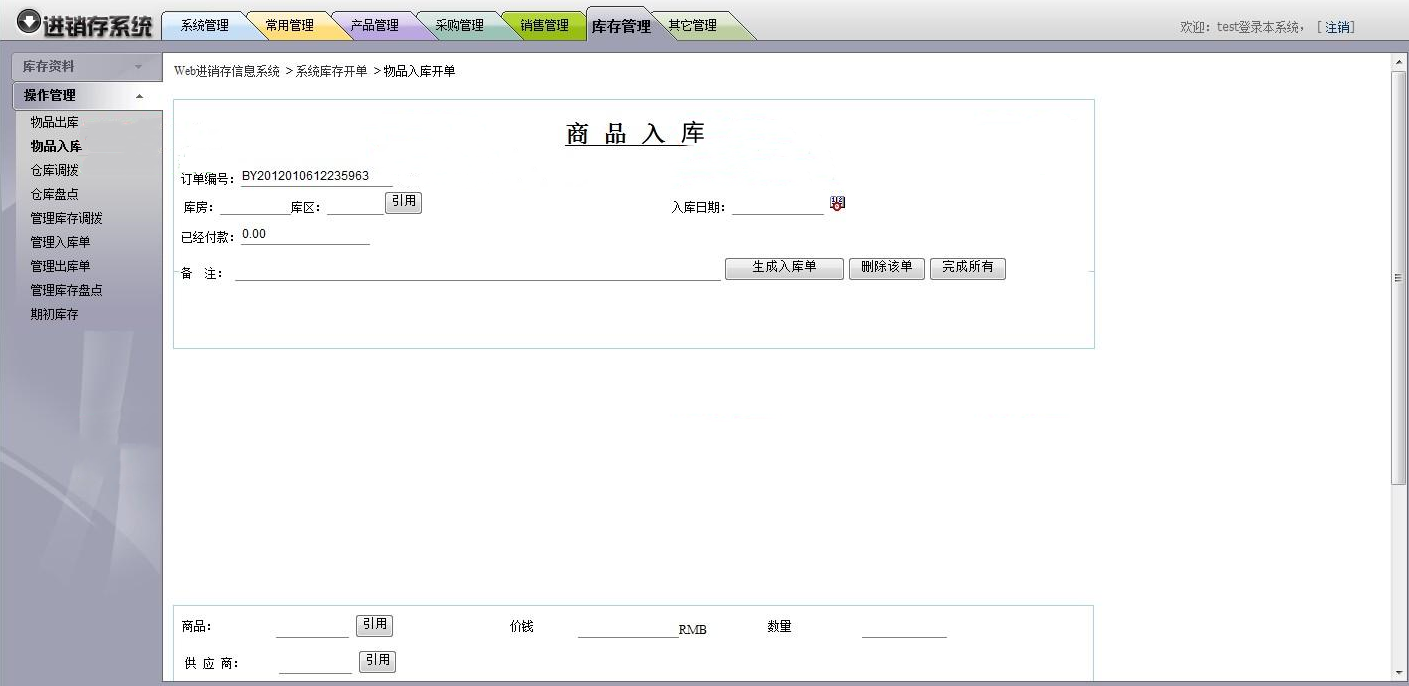Open the 采购管理 tab
This screenshot has width=1409, height=686.
pos(459,26)
